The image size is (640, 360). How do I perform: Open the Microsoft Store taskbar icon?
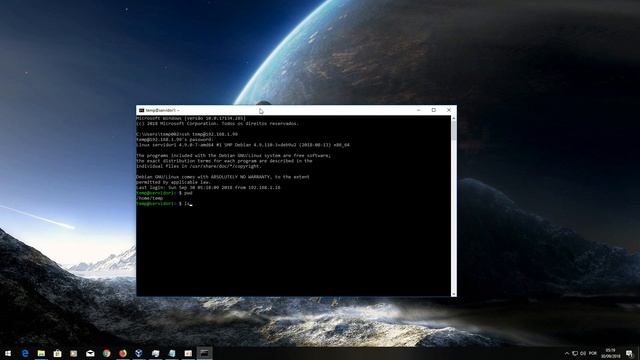(58, 353)
